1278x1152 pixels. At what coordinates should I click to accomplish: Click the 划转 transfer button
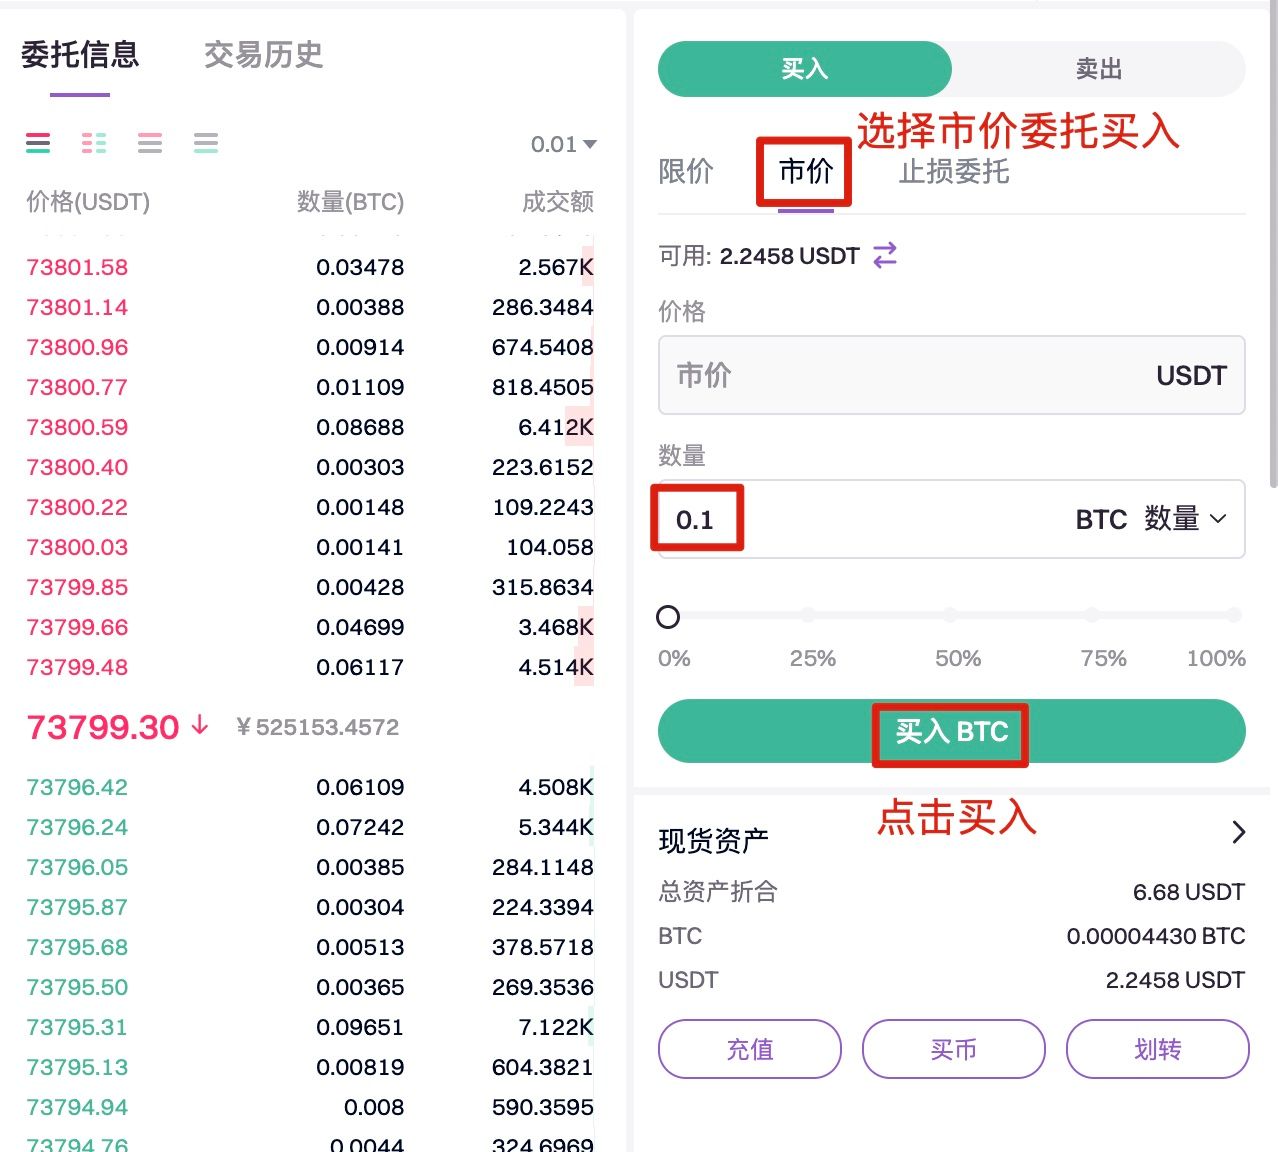tap(1157, 1049)
